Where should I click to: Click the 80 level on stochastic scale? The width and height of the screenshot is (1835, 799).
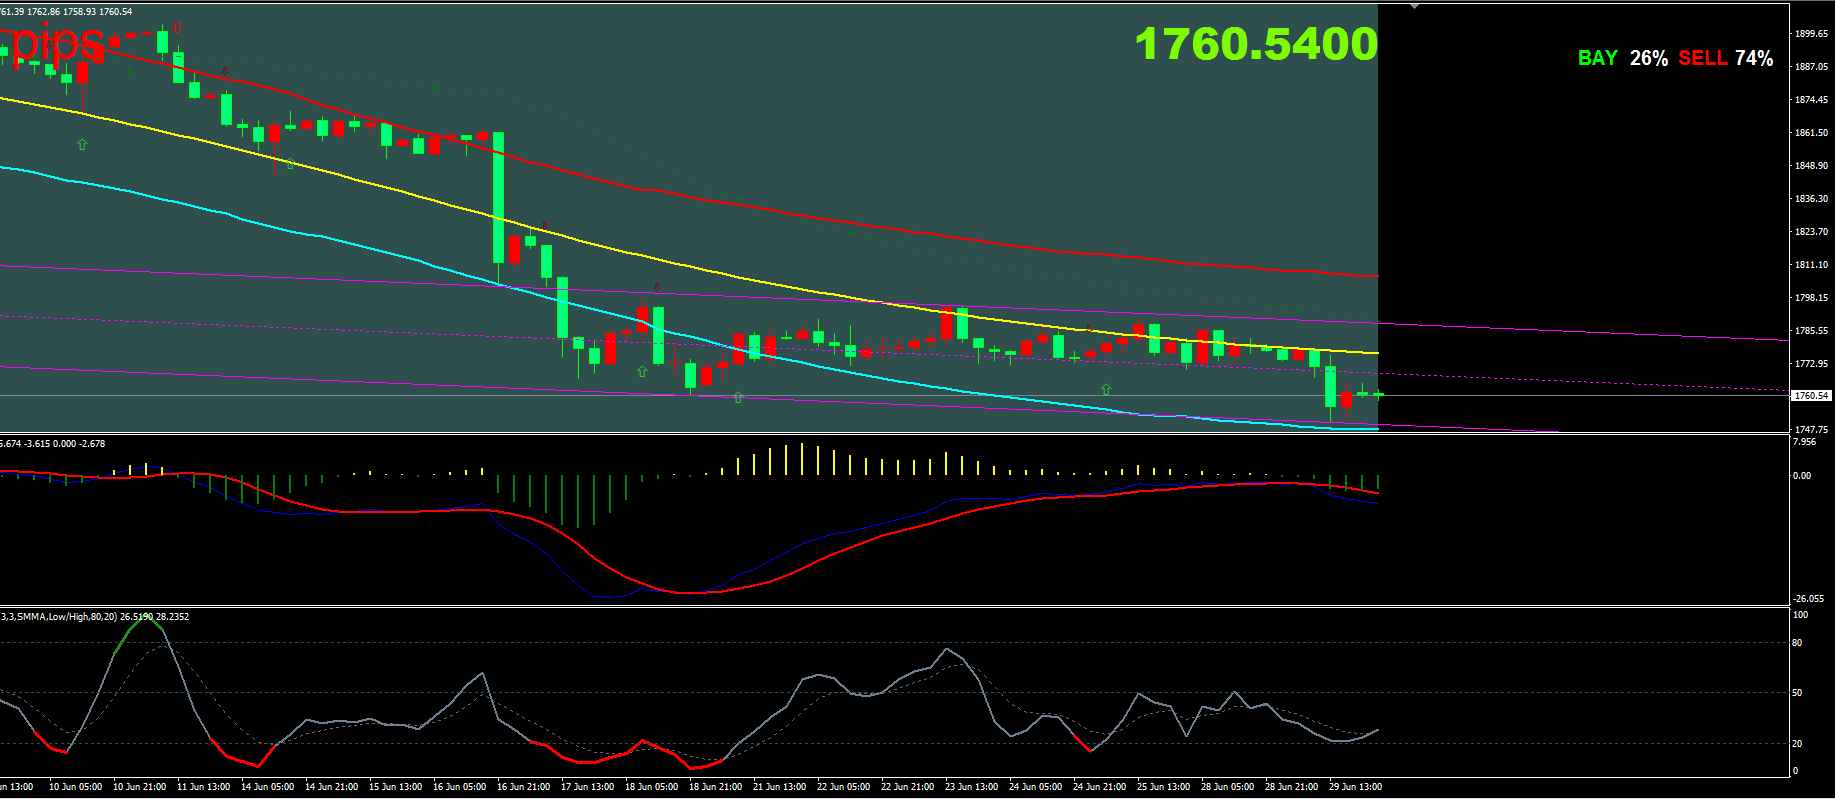click(x=1797, y=643)
